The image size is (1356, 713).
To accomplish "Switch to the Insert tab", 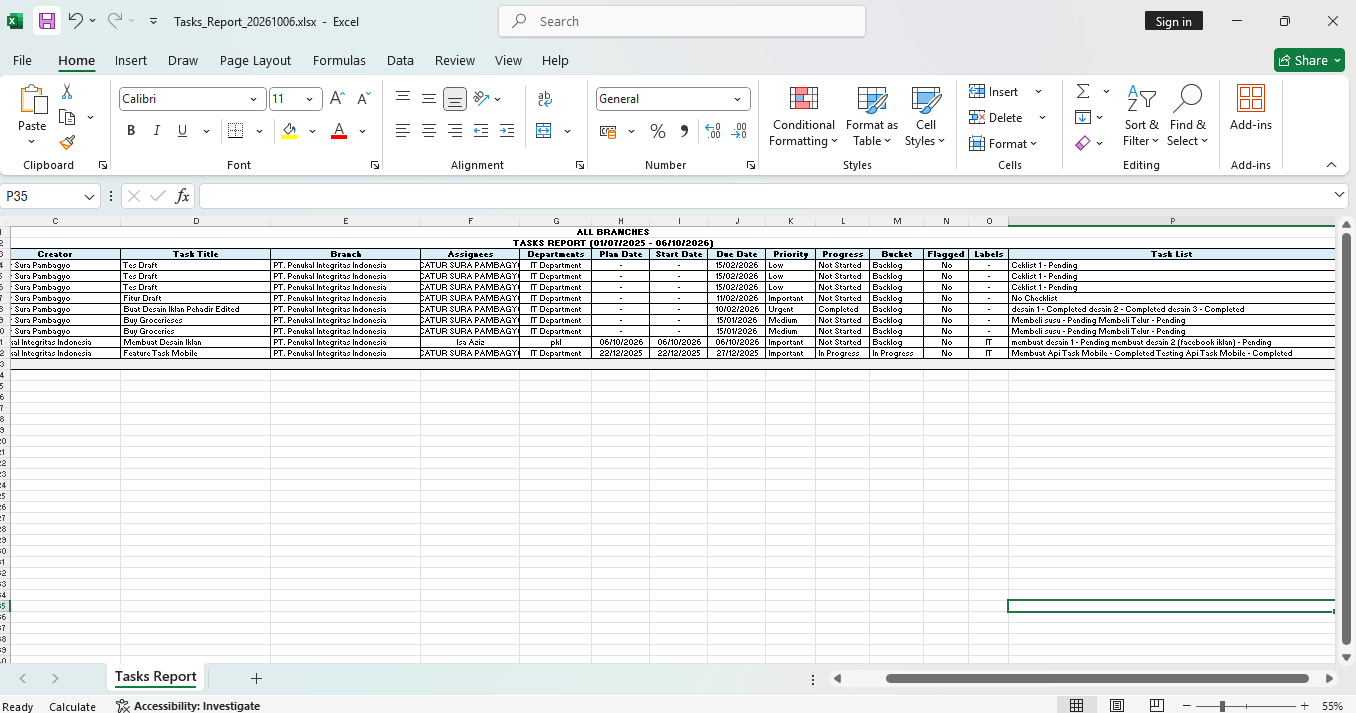I will [131, 60].
